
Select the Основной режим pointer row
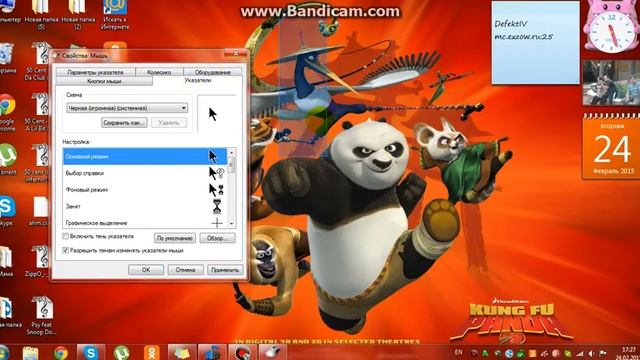(x=145, y=156)
